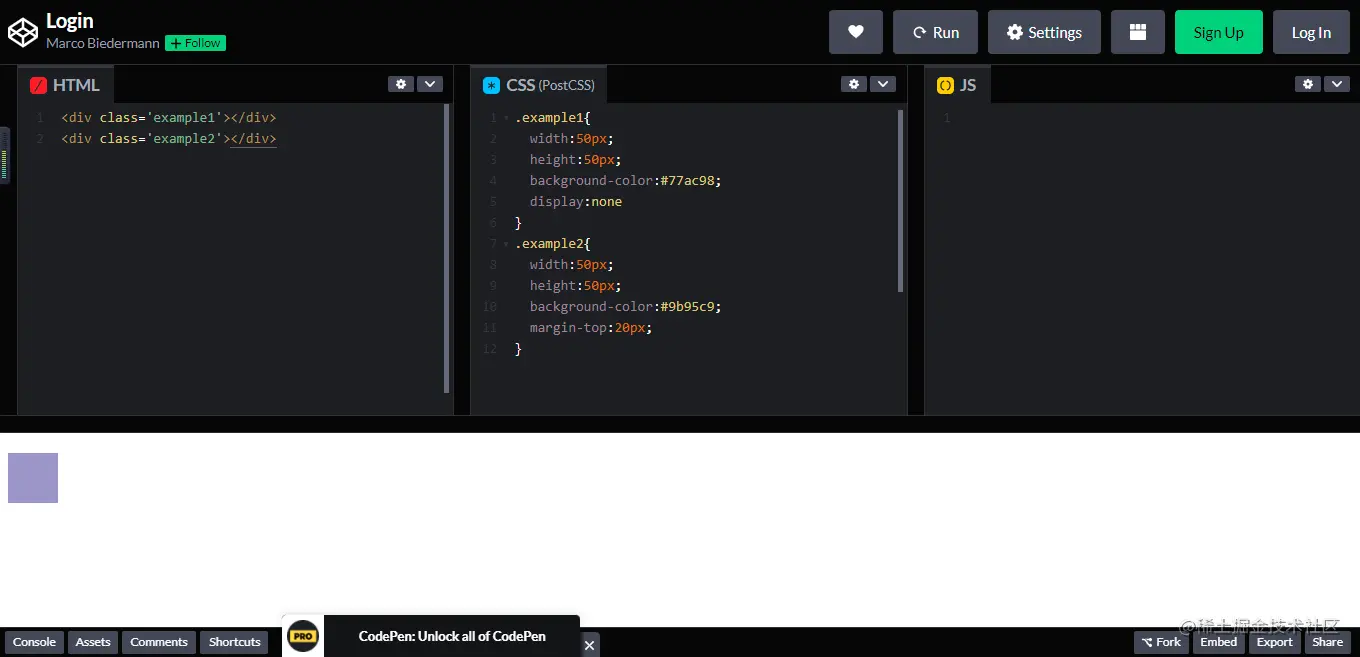Open the Comments panel
The height and width of the screenshot is (657, 1360).
[x=159, y=642]
